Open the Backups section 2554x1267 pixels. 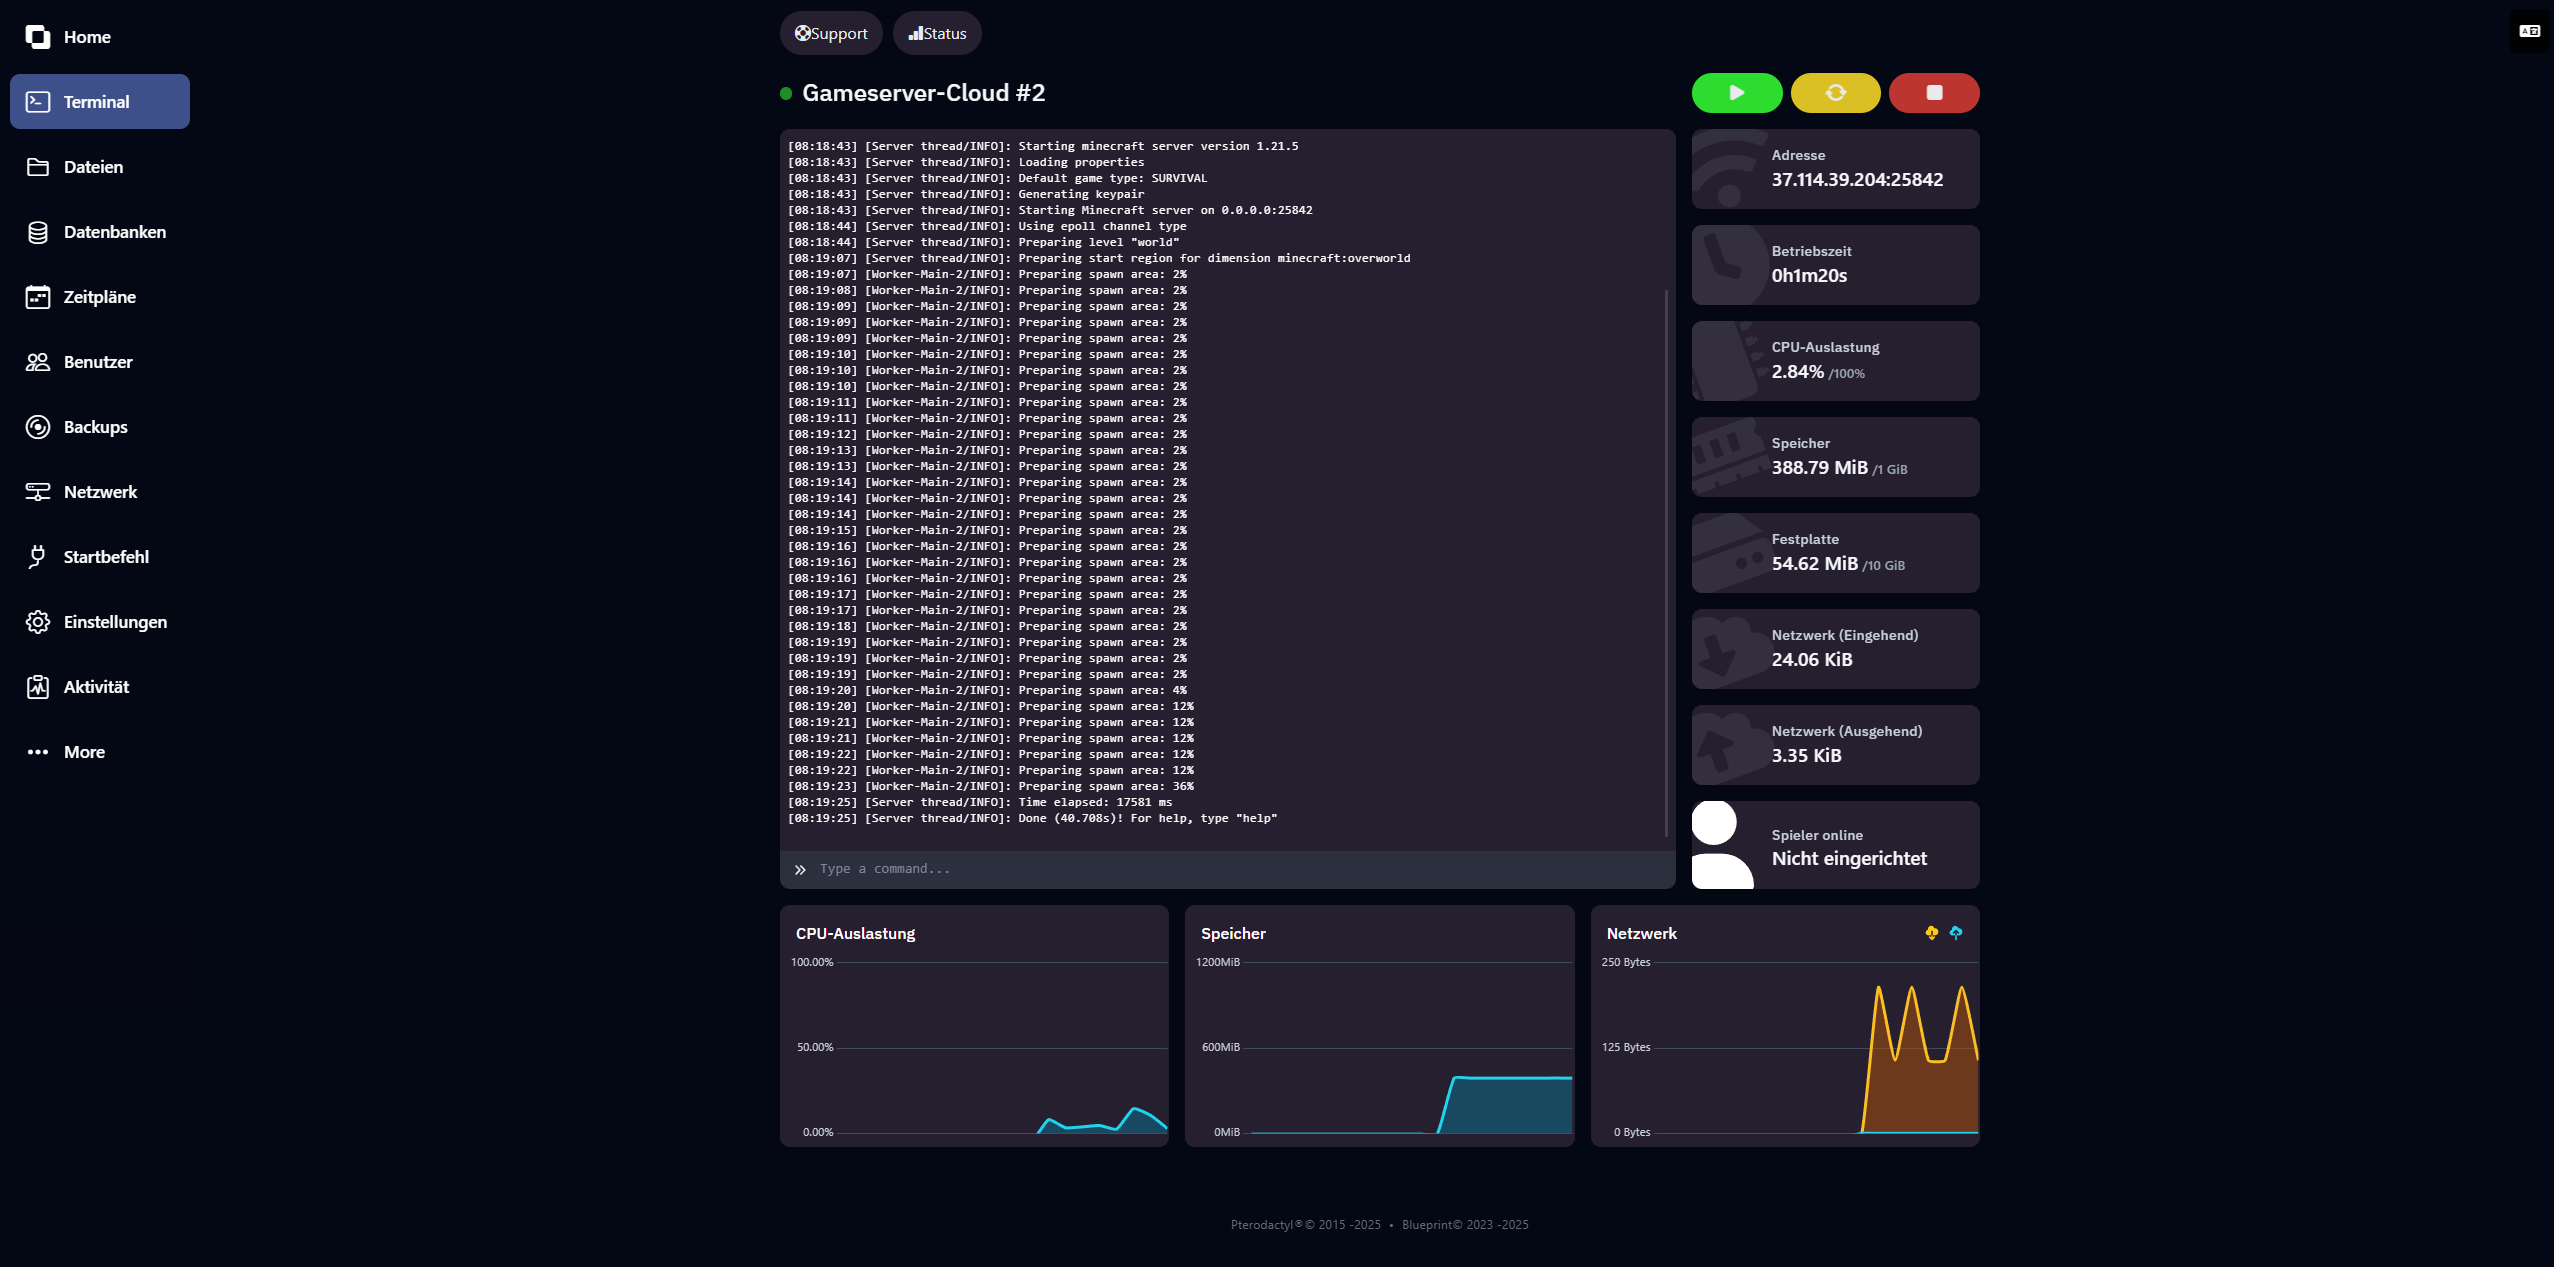tap(96, 427)
